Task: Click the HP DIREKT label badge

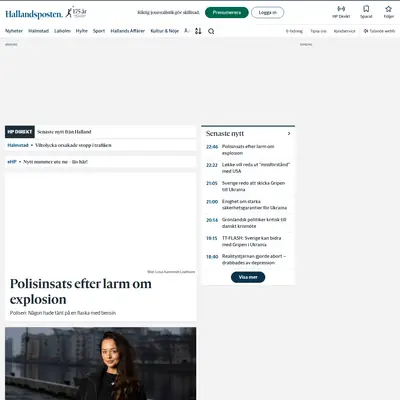Action: pos(20,132)
